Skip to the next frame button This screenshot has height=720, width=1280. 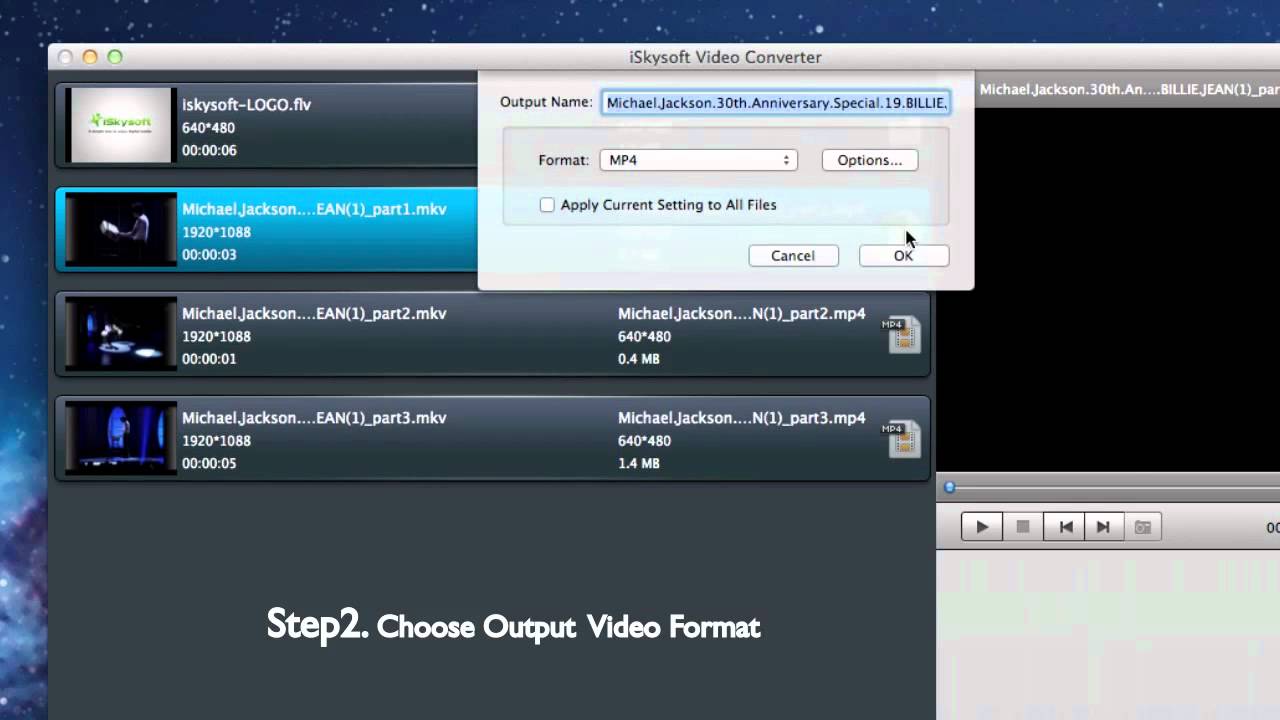[x=1103, y=527]
